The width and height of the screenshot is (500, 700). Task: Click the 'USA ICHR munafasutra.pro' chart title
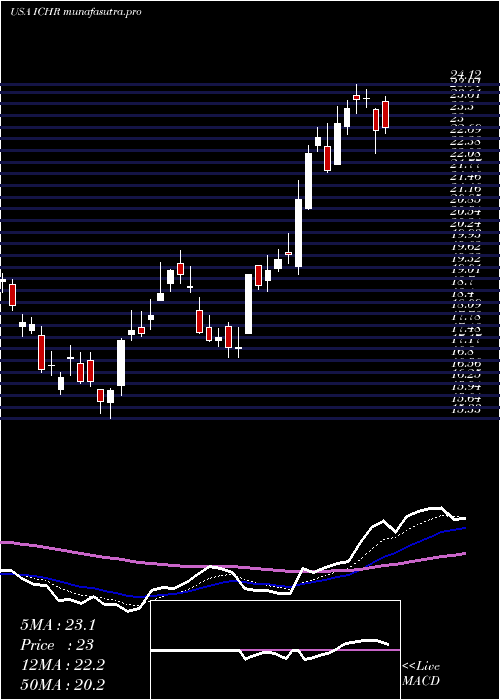(x=75, y=12)
